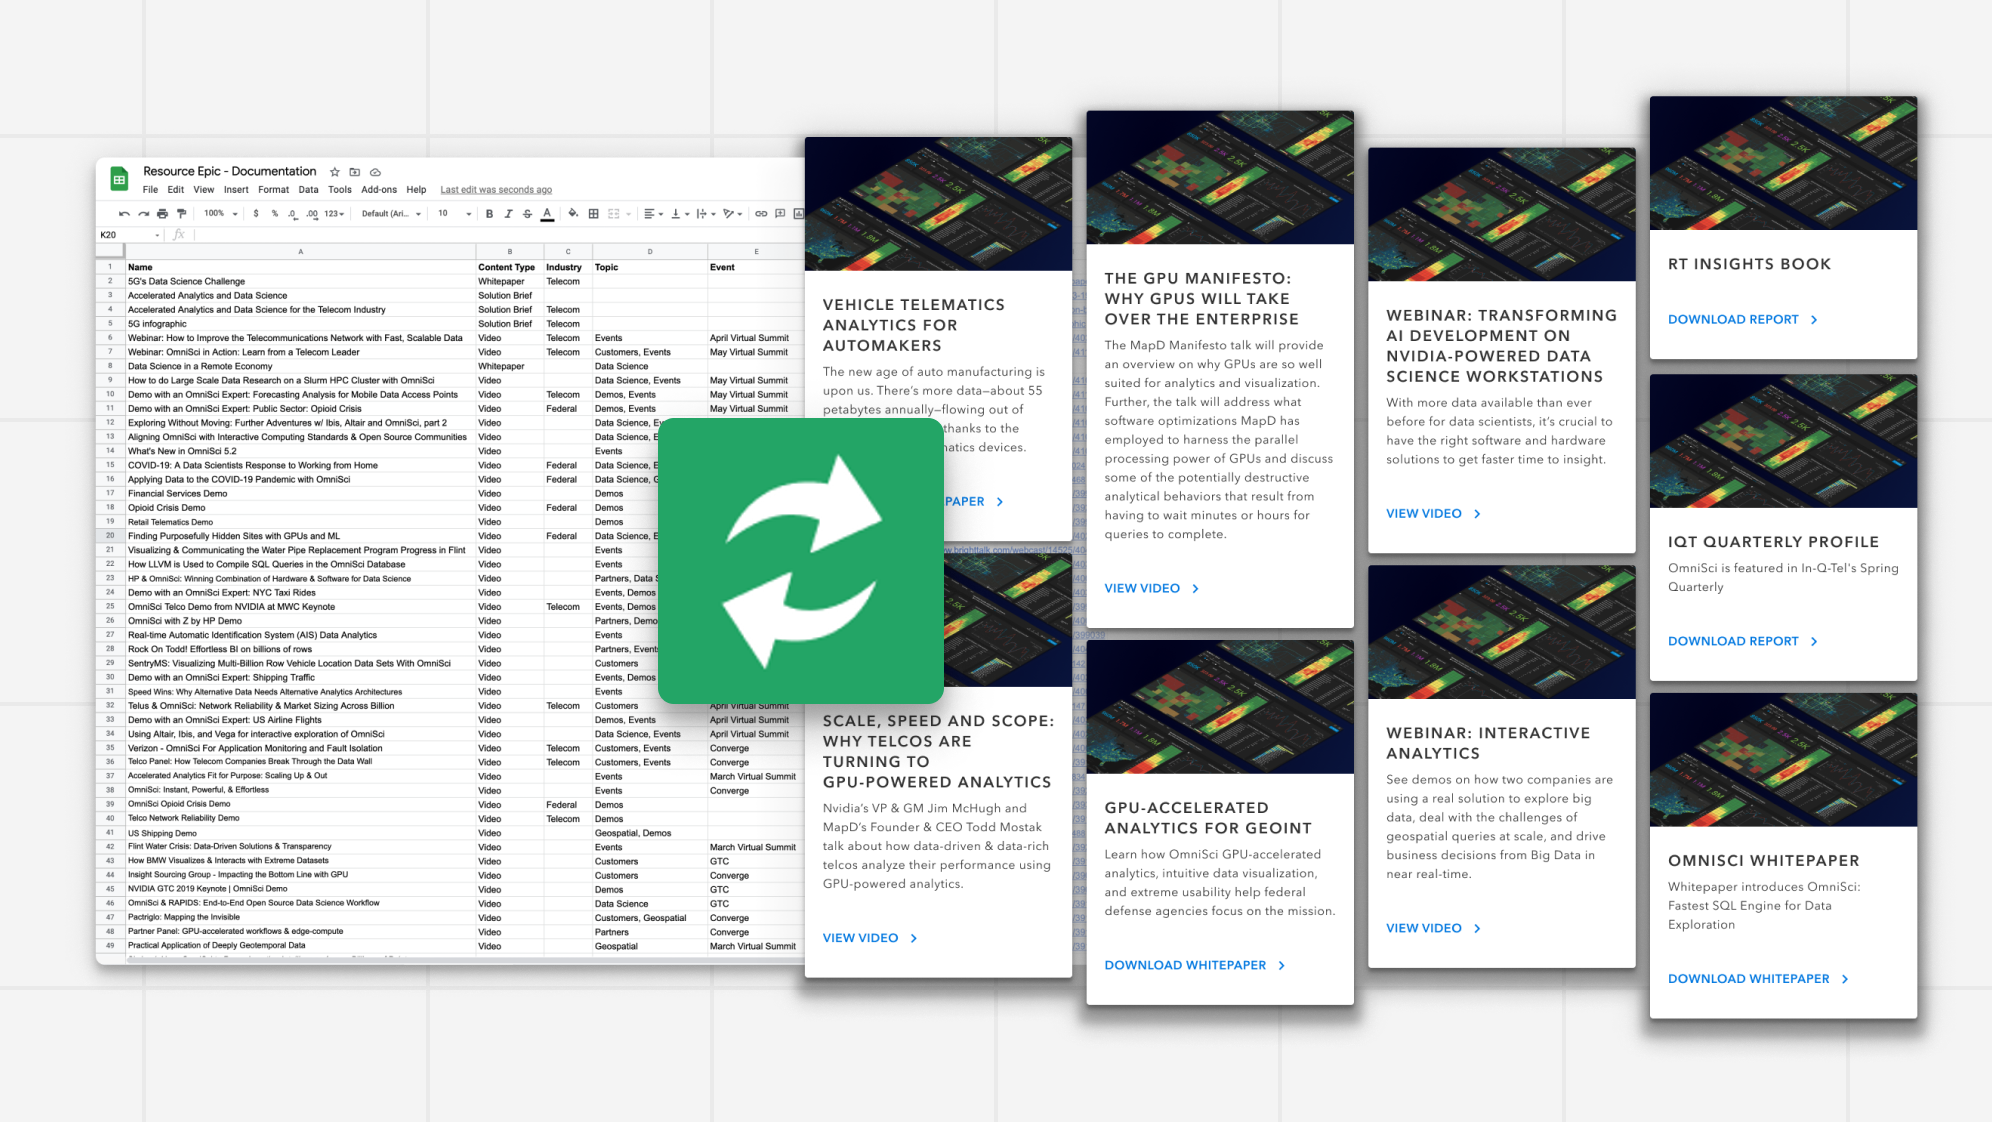1992x1122 pixels.
Task: Open the K20 name box dropdown
Action: point(157,235)
